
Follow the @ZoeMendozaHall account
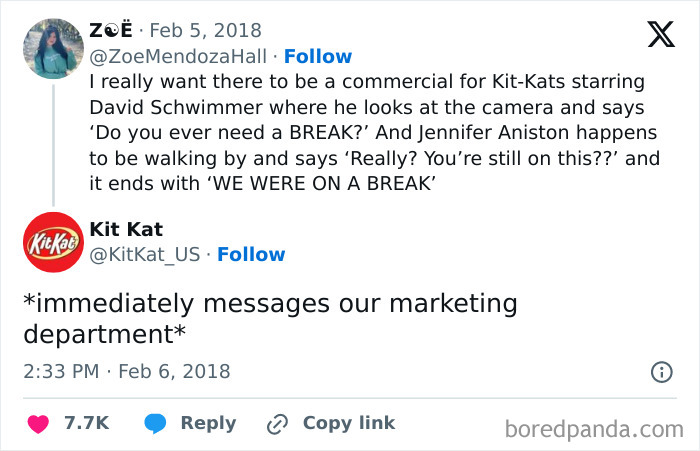(x=318, y=56)
